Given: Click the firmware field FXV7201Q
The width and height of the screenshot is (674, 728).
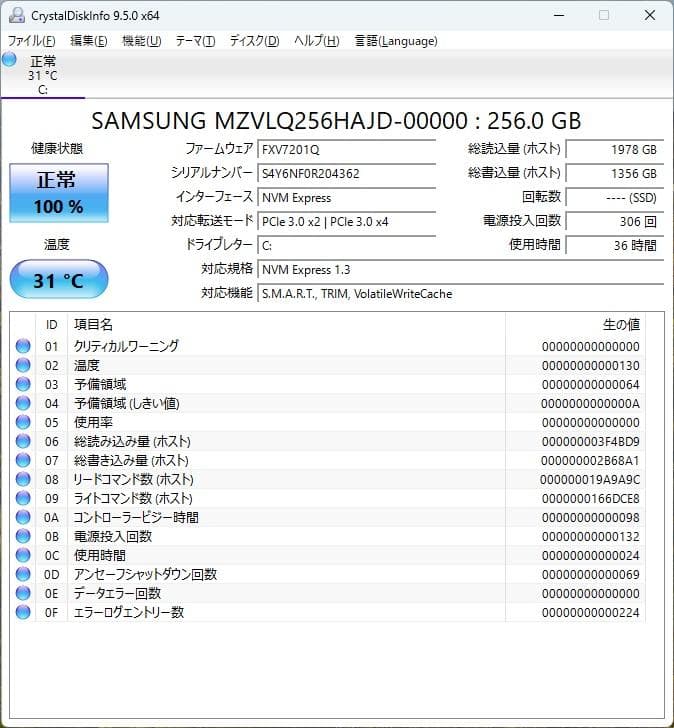Looking at the screenshot, I should [346, 150].
